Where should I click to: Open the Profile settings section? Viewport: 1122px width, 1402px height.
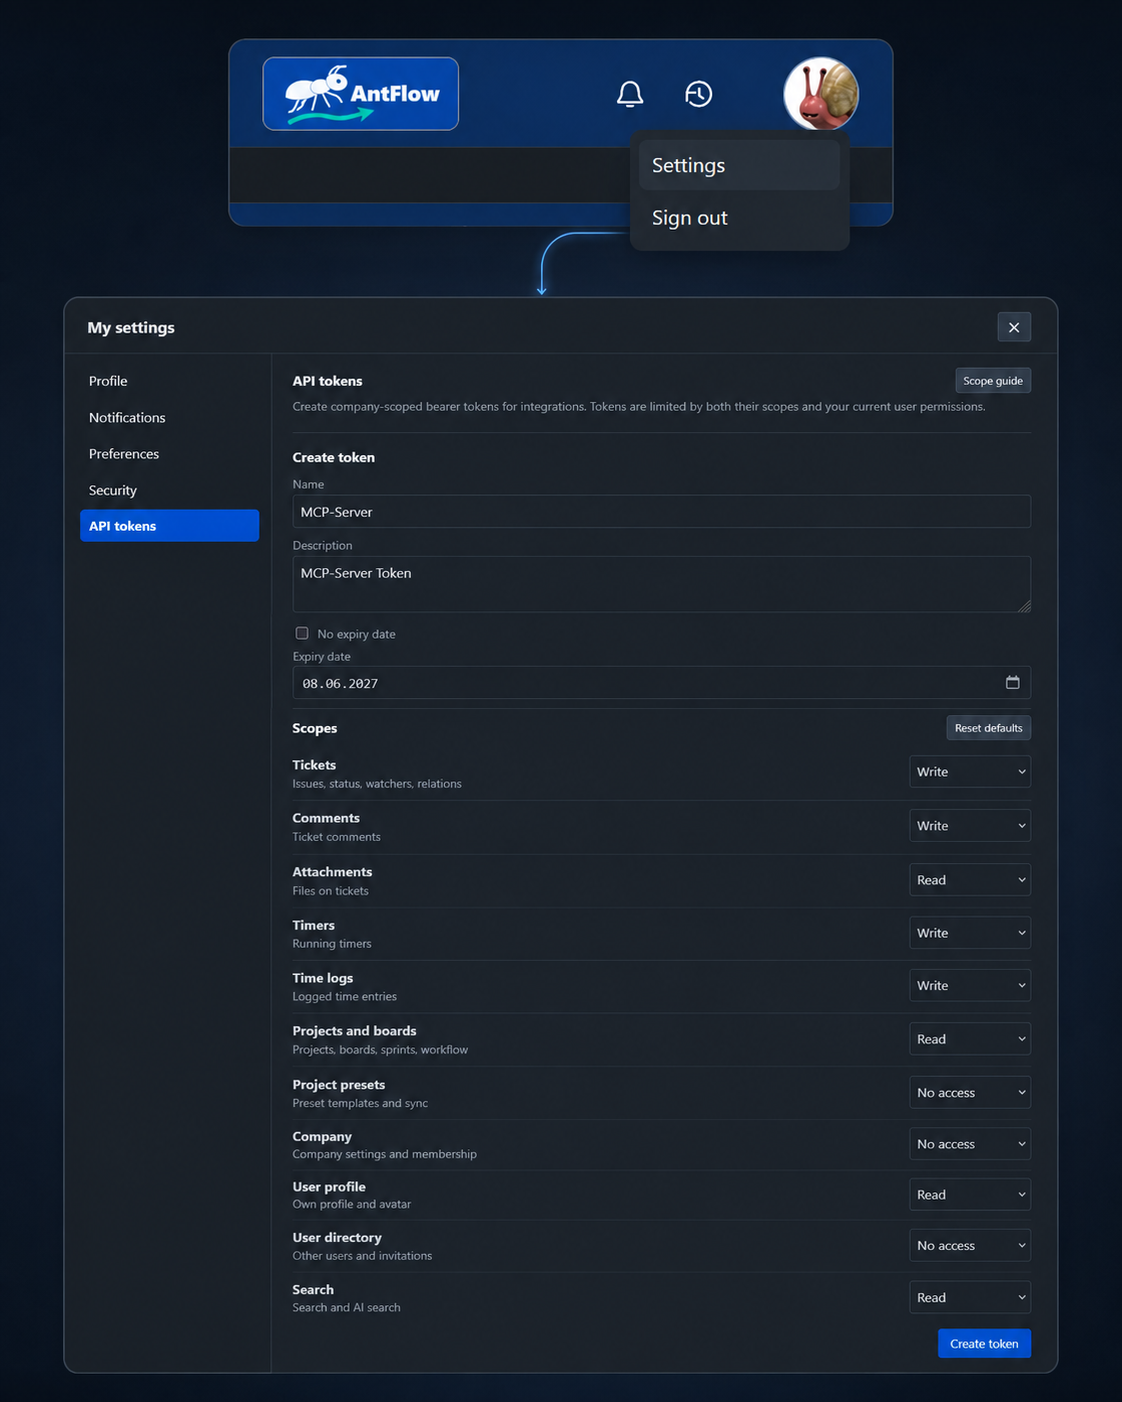(x=169, y=381)
